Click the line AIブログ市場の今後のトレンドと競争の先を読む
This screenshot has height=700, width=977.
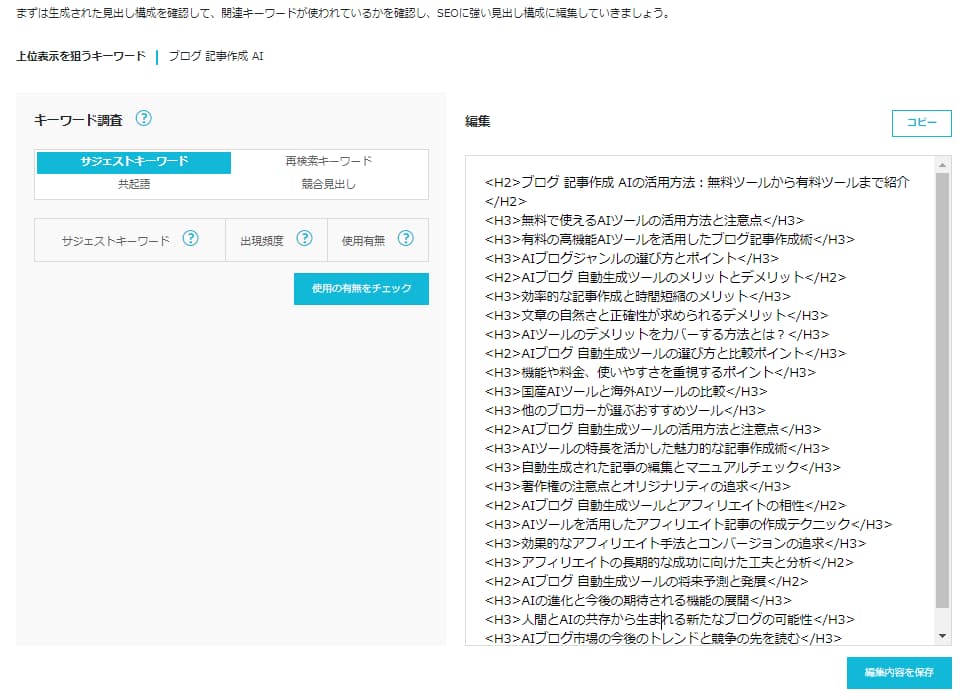(664, 638)
